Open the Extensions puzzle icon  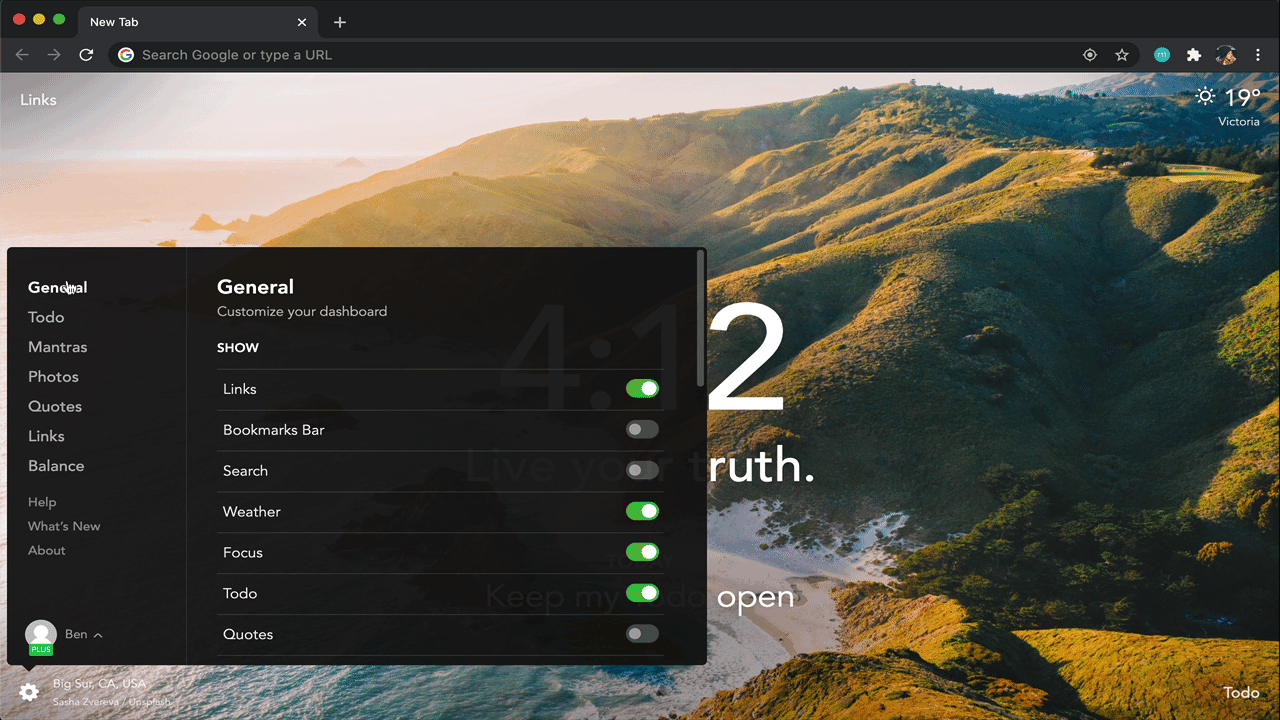(1194, 55)
